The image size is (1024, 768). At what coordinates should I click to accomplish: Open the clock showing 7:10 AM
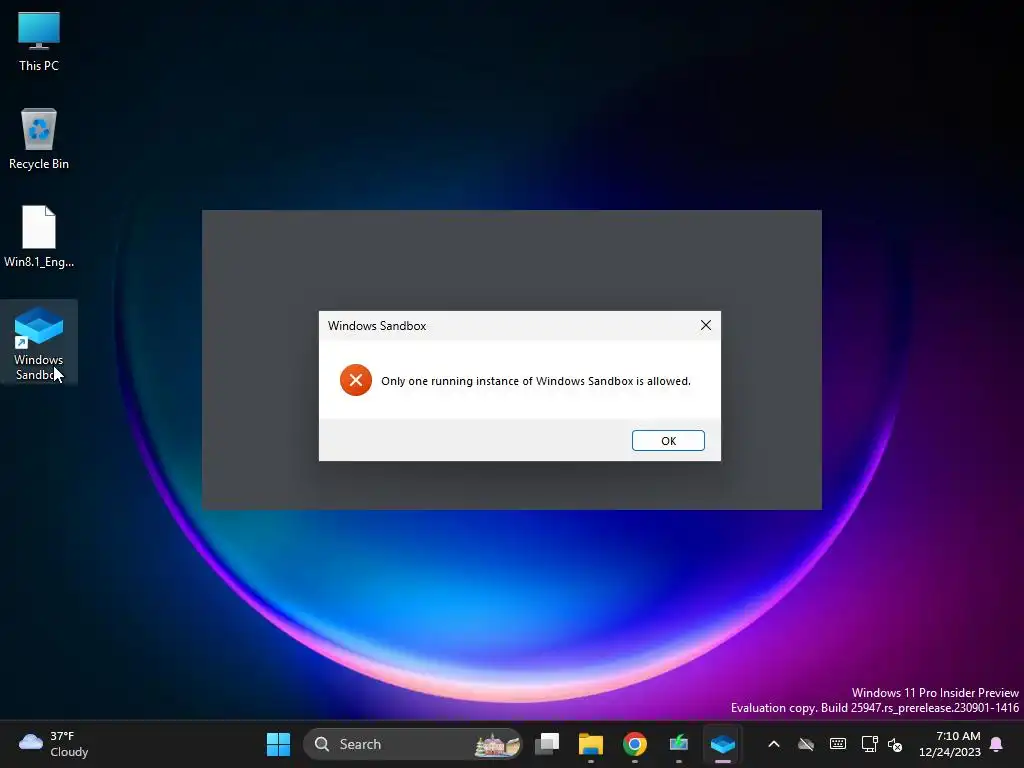tap(950, 744)
